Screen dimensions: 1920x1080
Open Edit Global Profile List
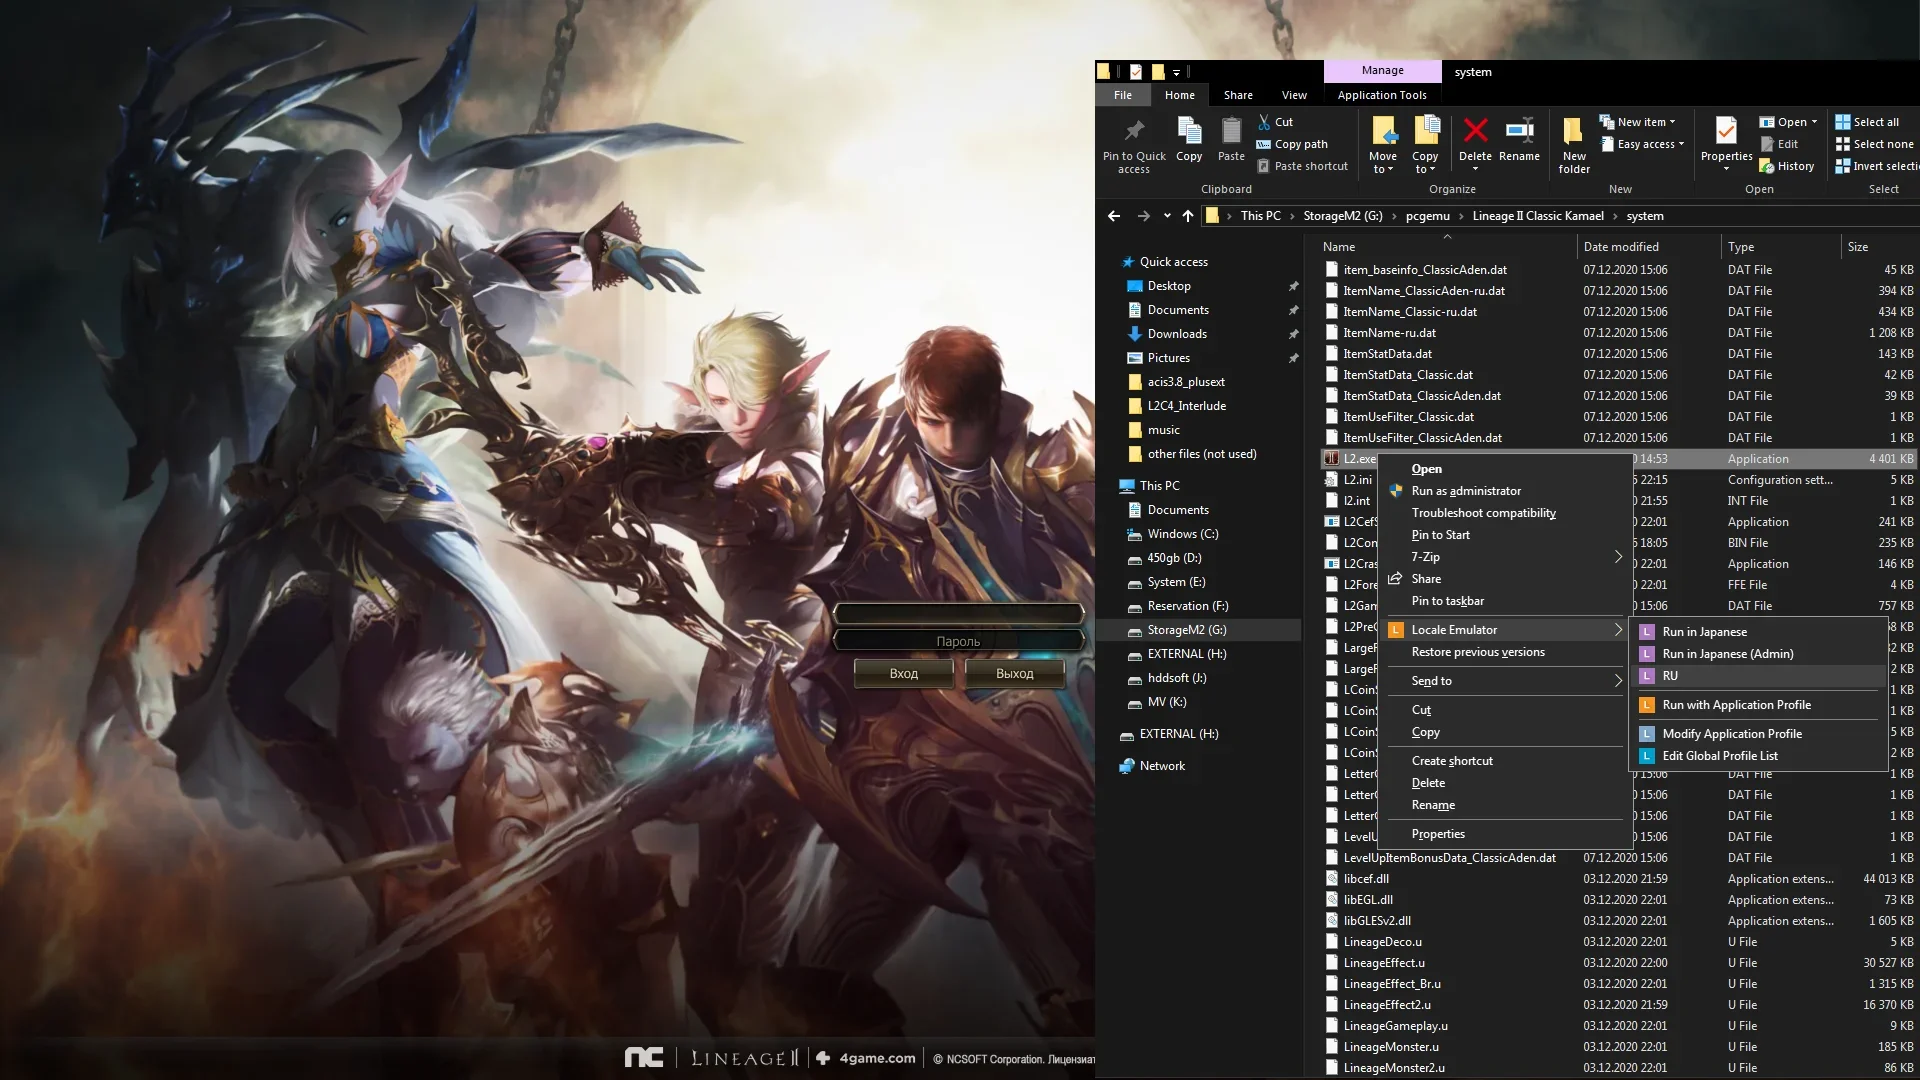coord(1758,756)
